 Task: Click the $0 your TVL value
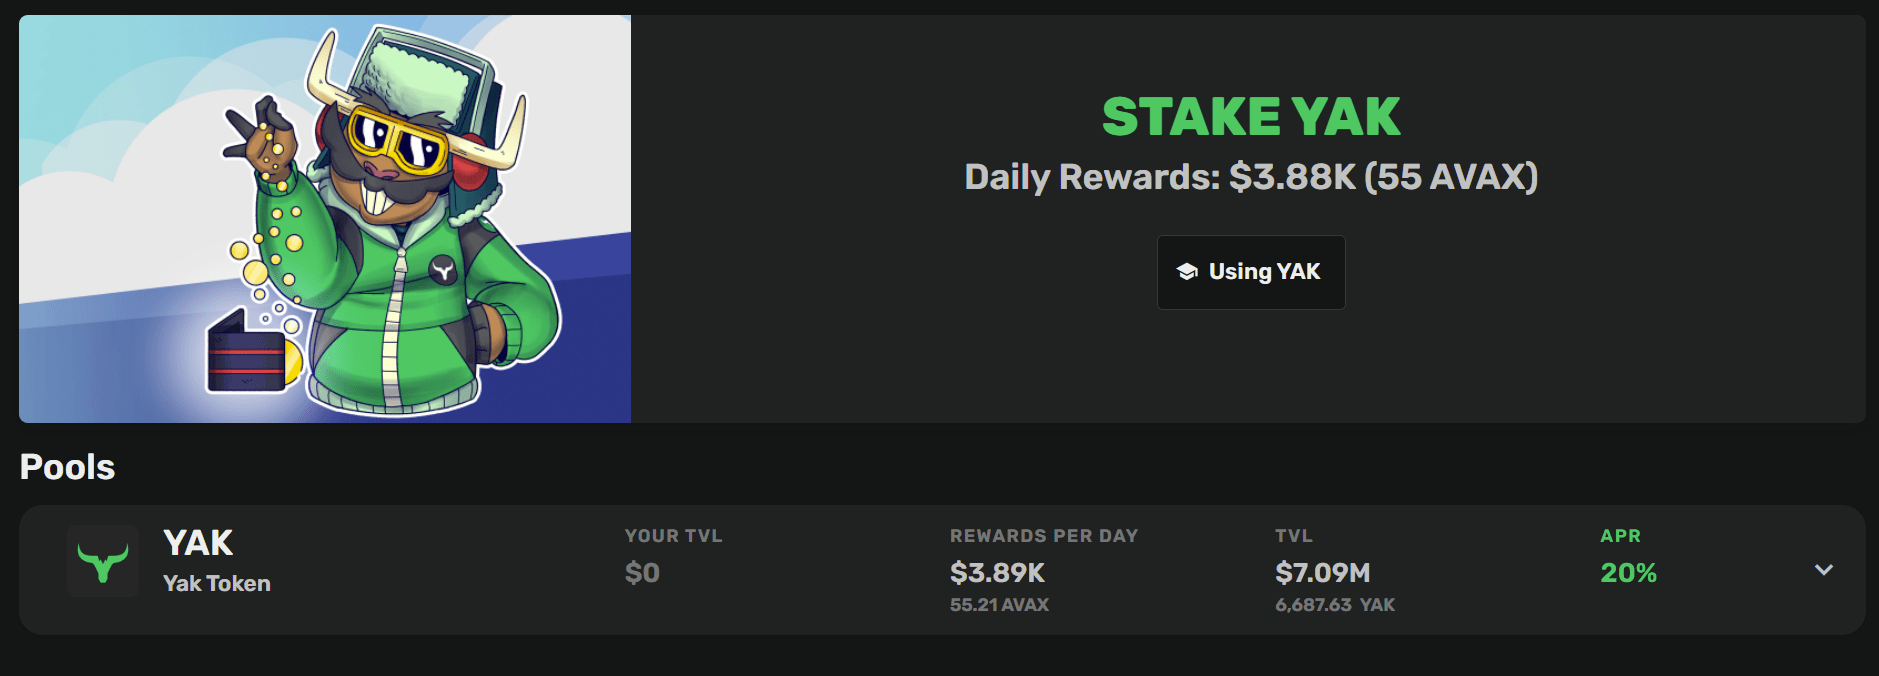[x=642, y=573]
